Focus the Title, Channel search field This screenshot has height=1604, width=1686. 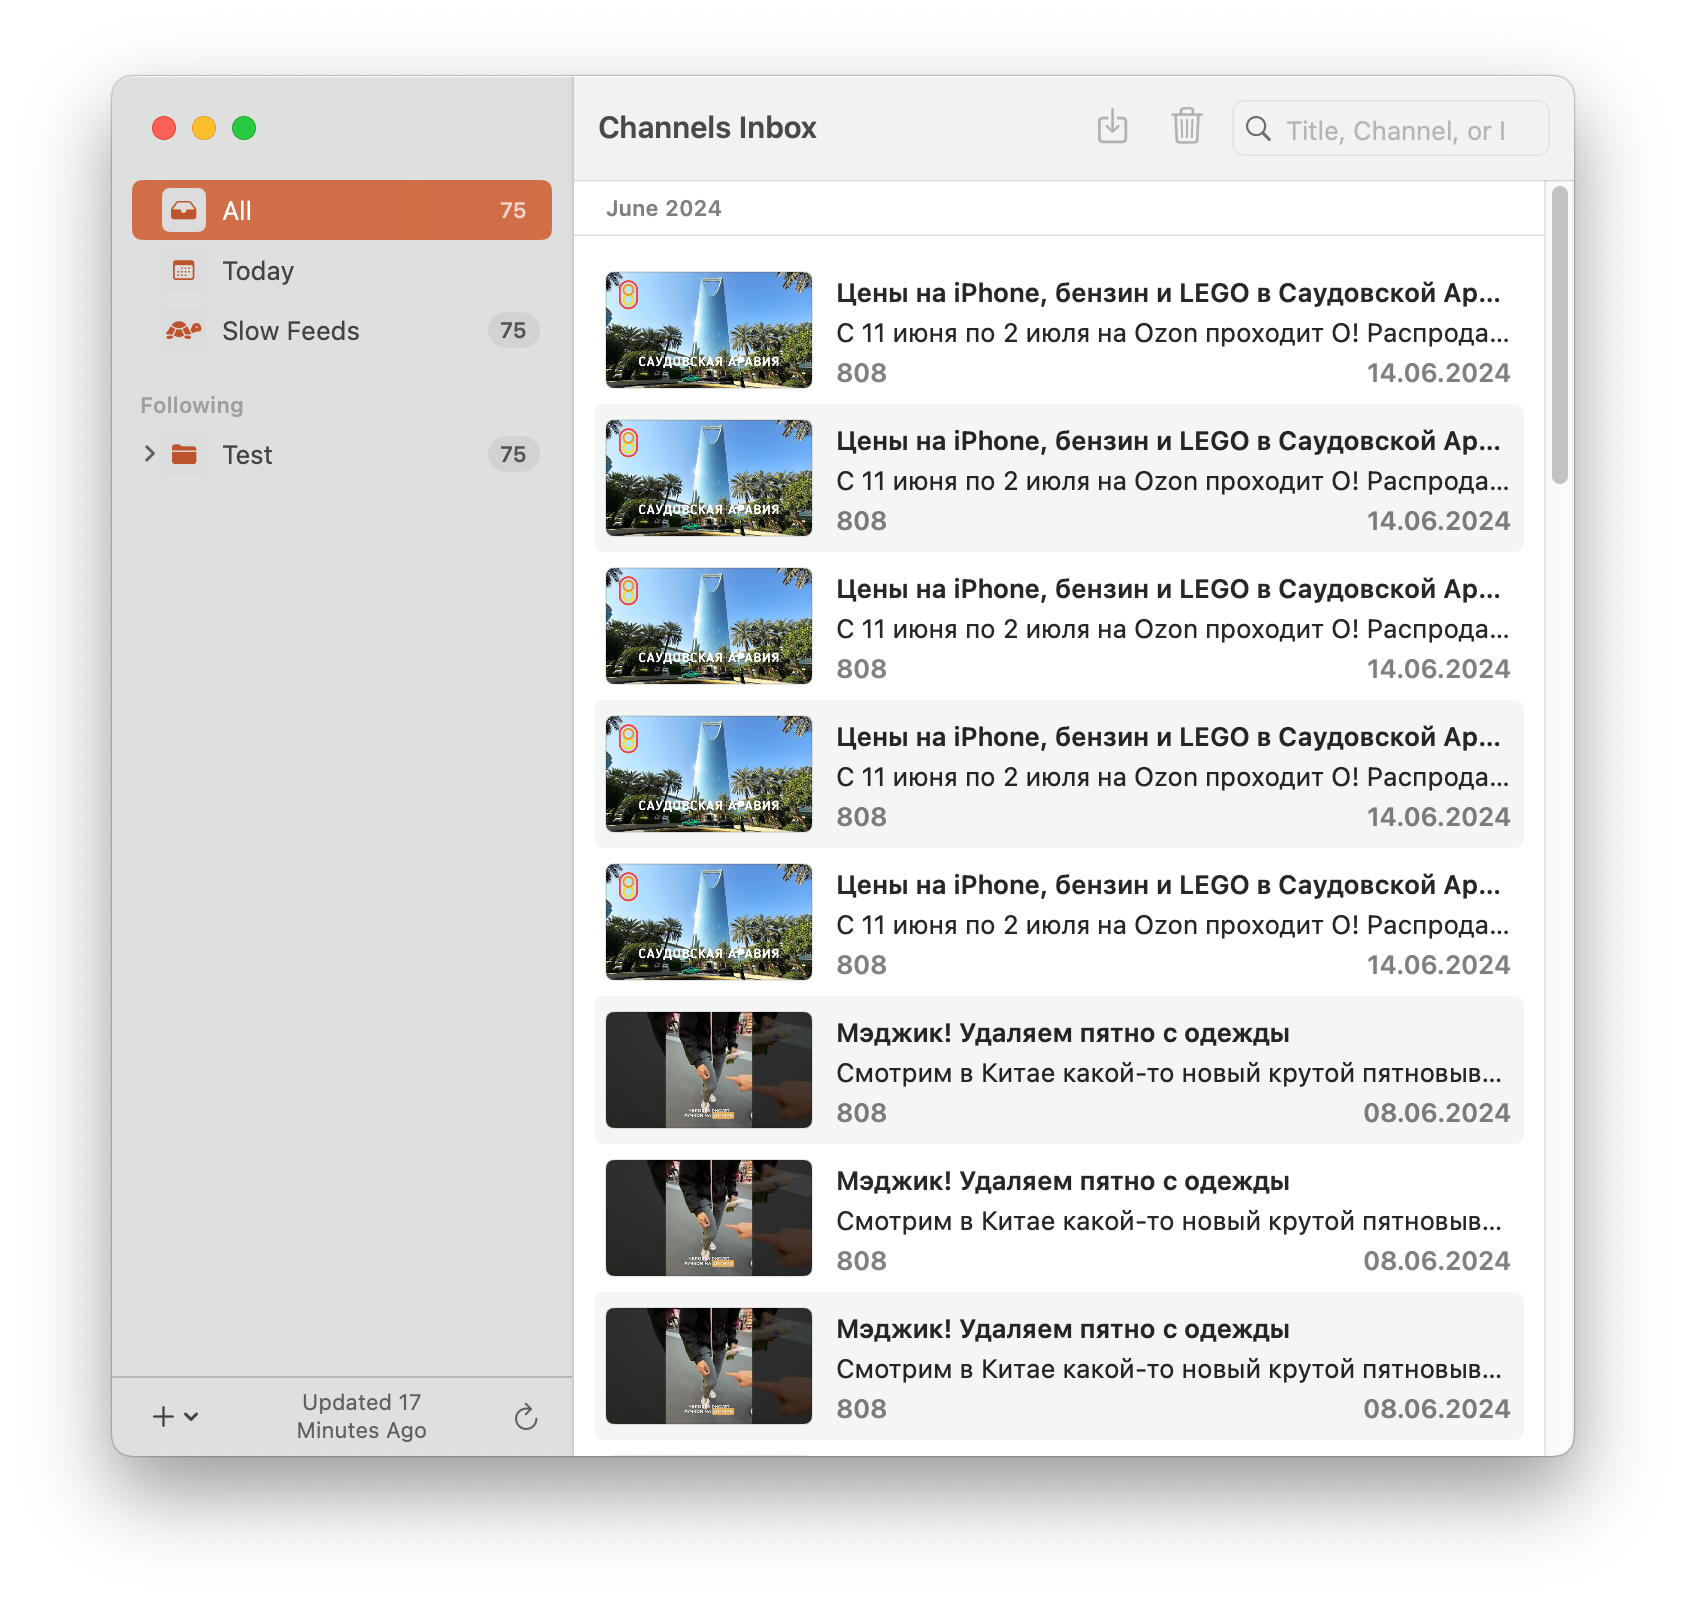click(1391, 129)
